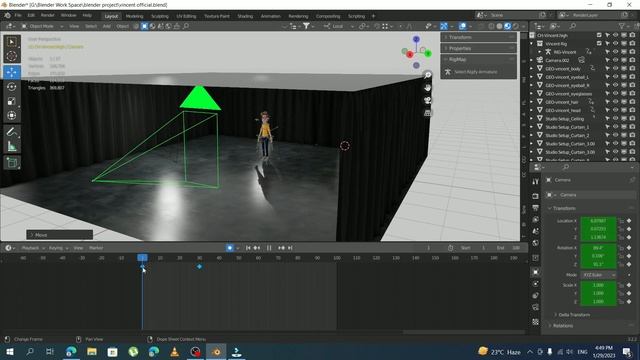Jump to timeline end frame

click(290, 248)
